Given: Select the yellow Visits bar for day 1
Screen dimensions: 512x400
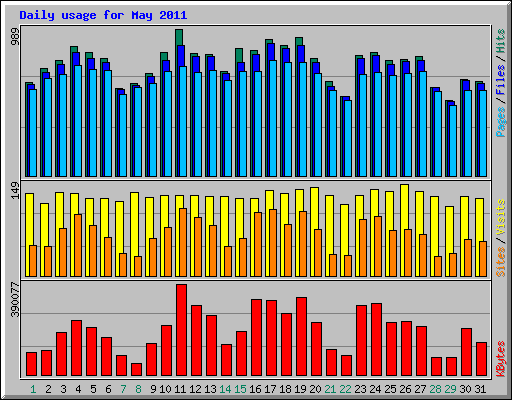Looking at the screenshot, I should 29,219.
